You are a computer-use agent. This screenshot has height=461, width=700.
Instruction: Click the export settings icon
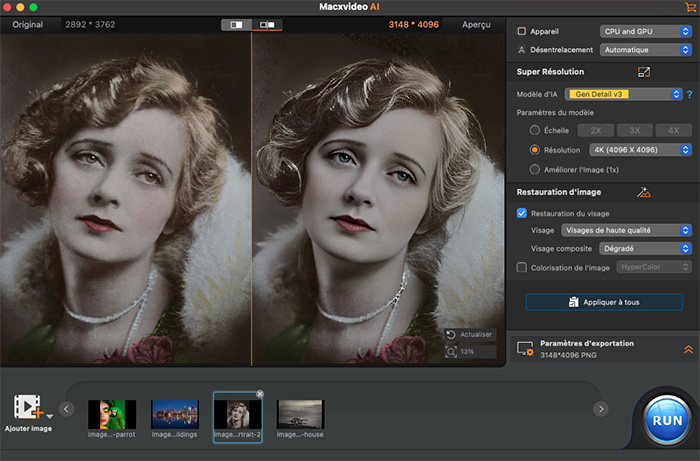tap(524, 349)
